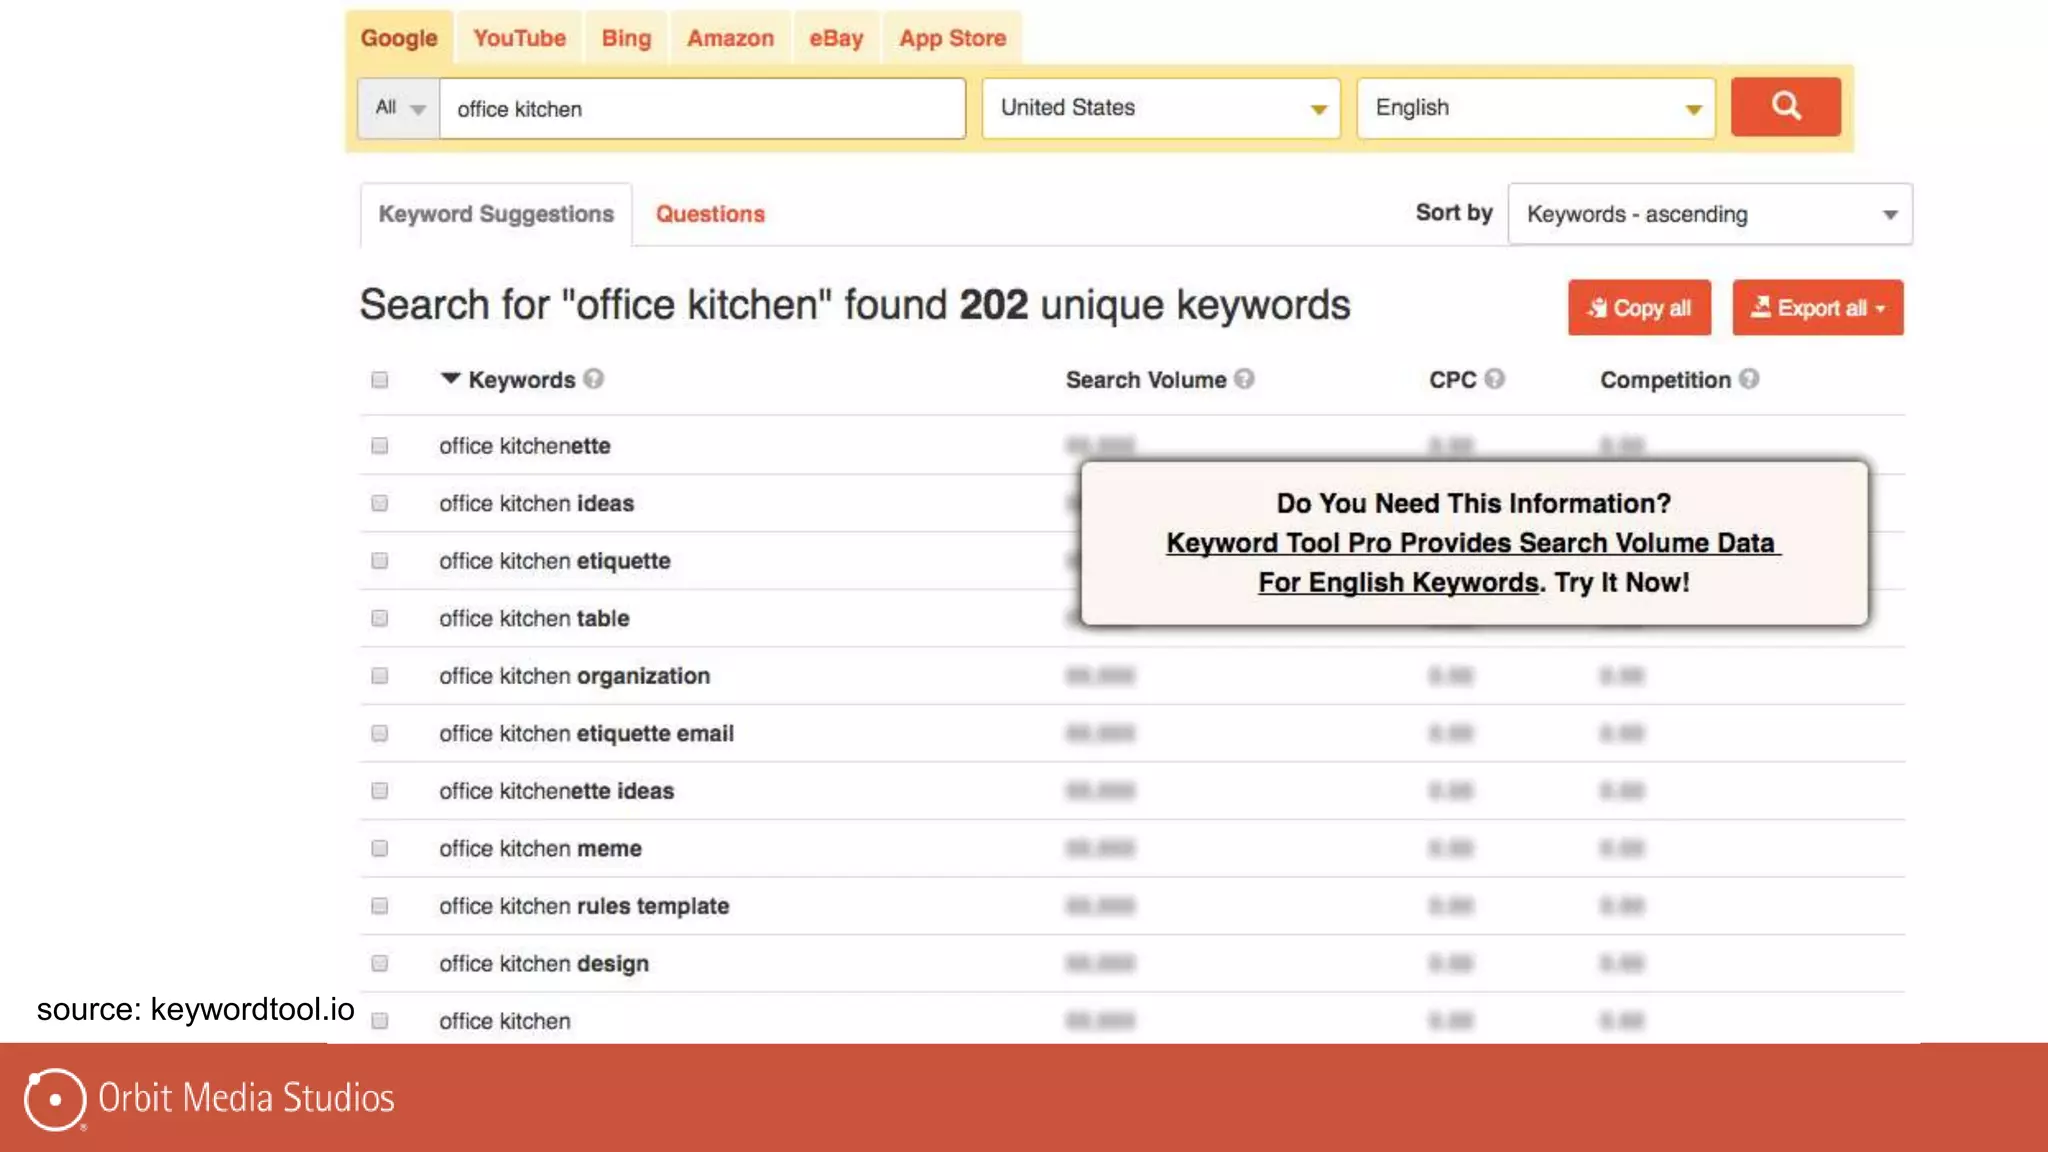Image resolution: width=2048 pixels, height=1152 pixels.
Task: Click the office kitchen organization keyword text
Action: click(x=574, y=677)
